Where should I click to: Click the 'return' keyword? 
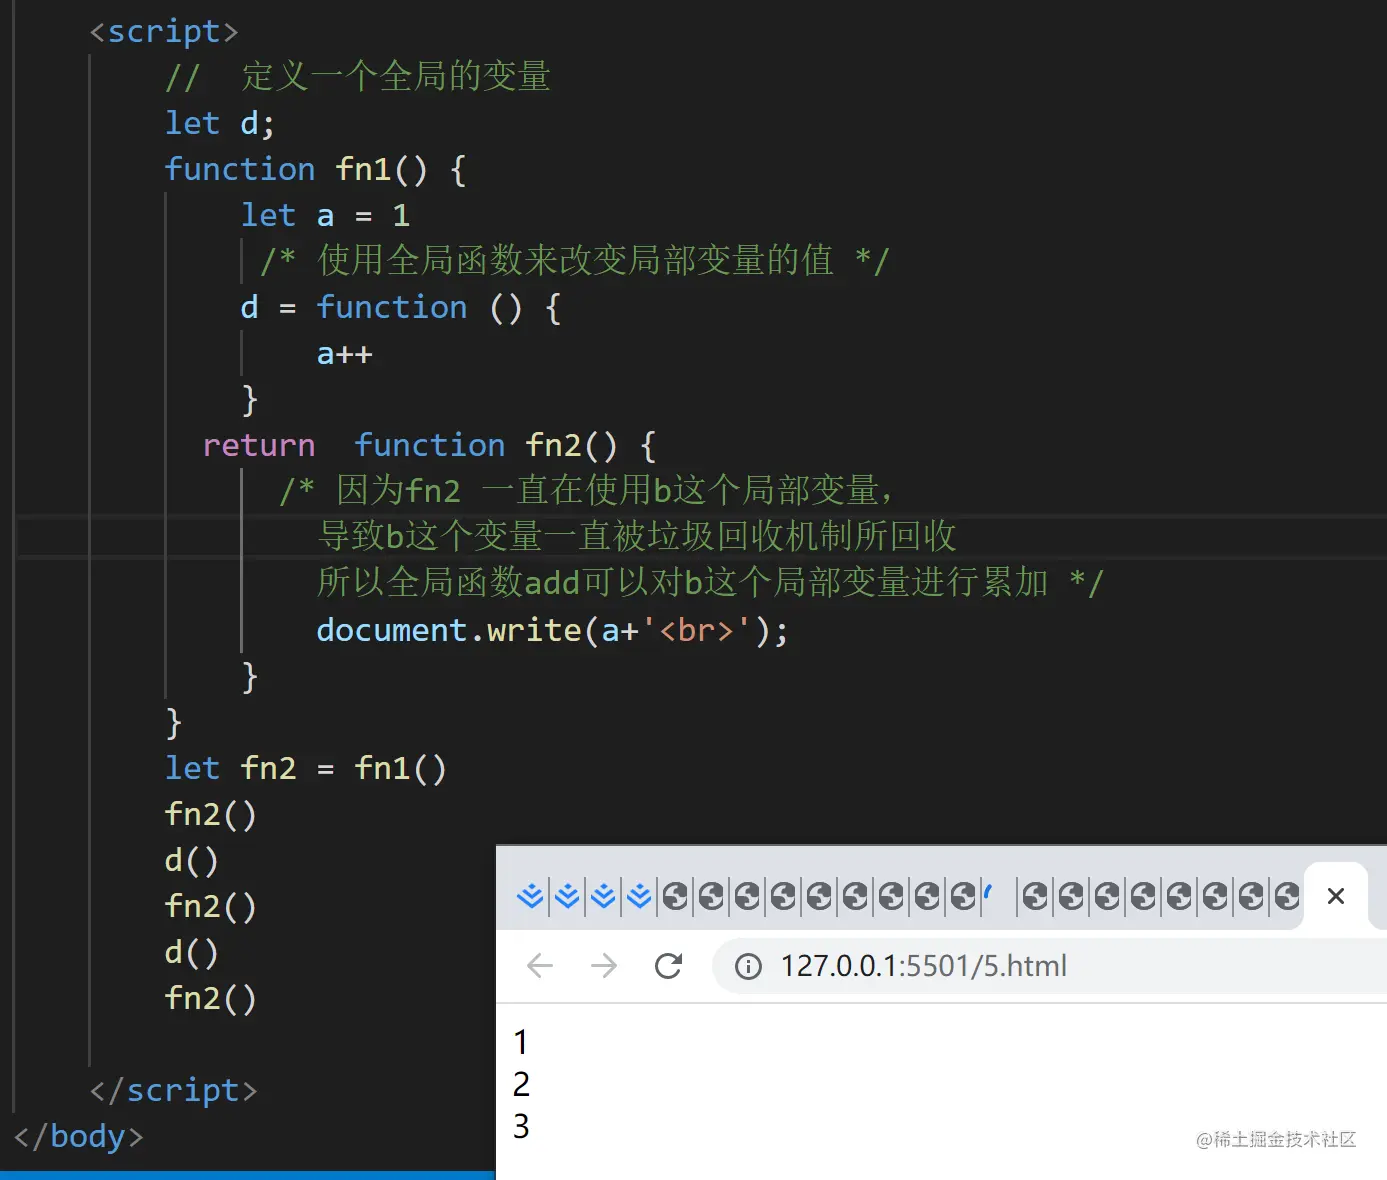(x=259, y=445)
